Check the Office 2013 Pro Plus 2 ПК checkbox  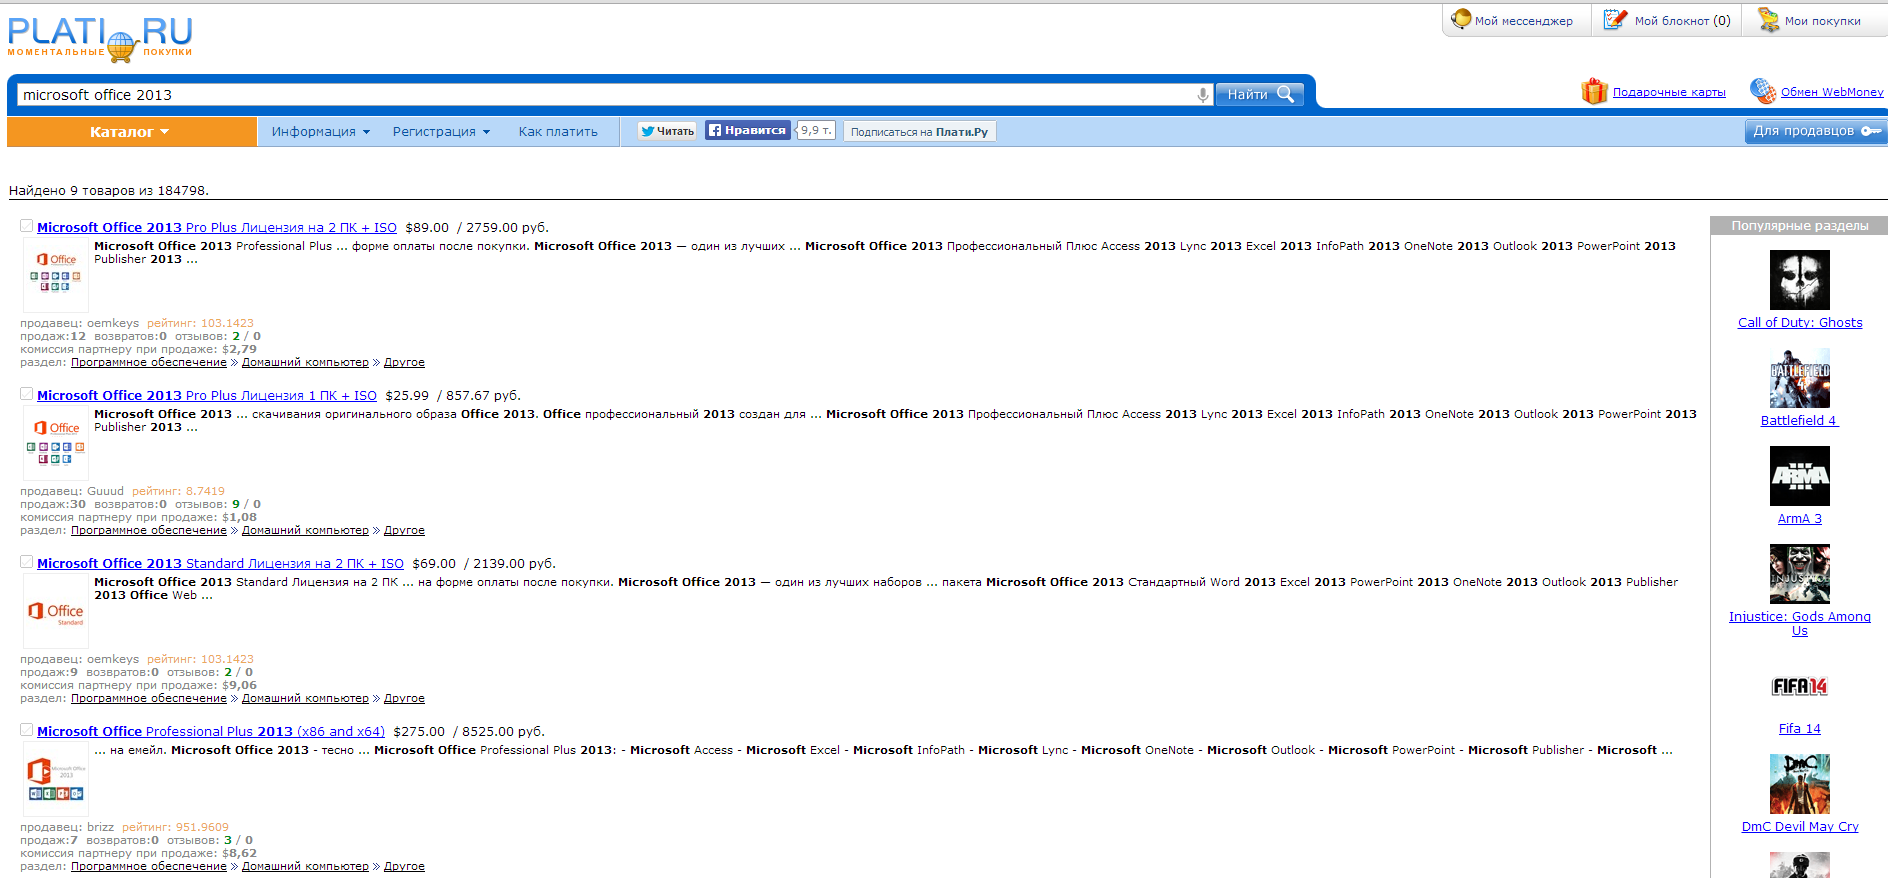coord(27,226)
